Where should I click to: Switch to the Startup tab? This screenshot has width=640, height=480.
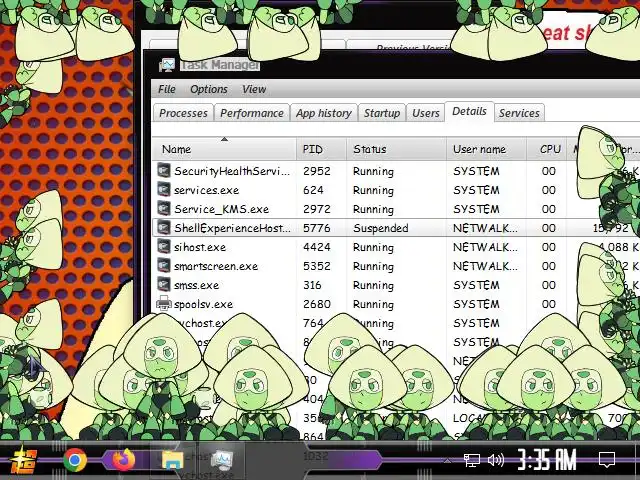tap(382, 113)
